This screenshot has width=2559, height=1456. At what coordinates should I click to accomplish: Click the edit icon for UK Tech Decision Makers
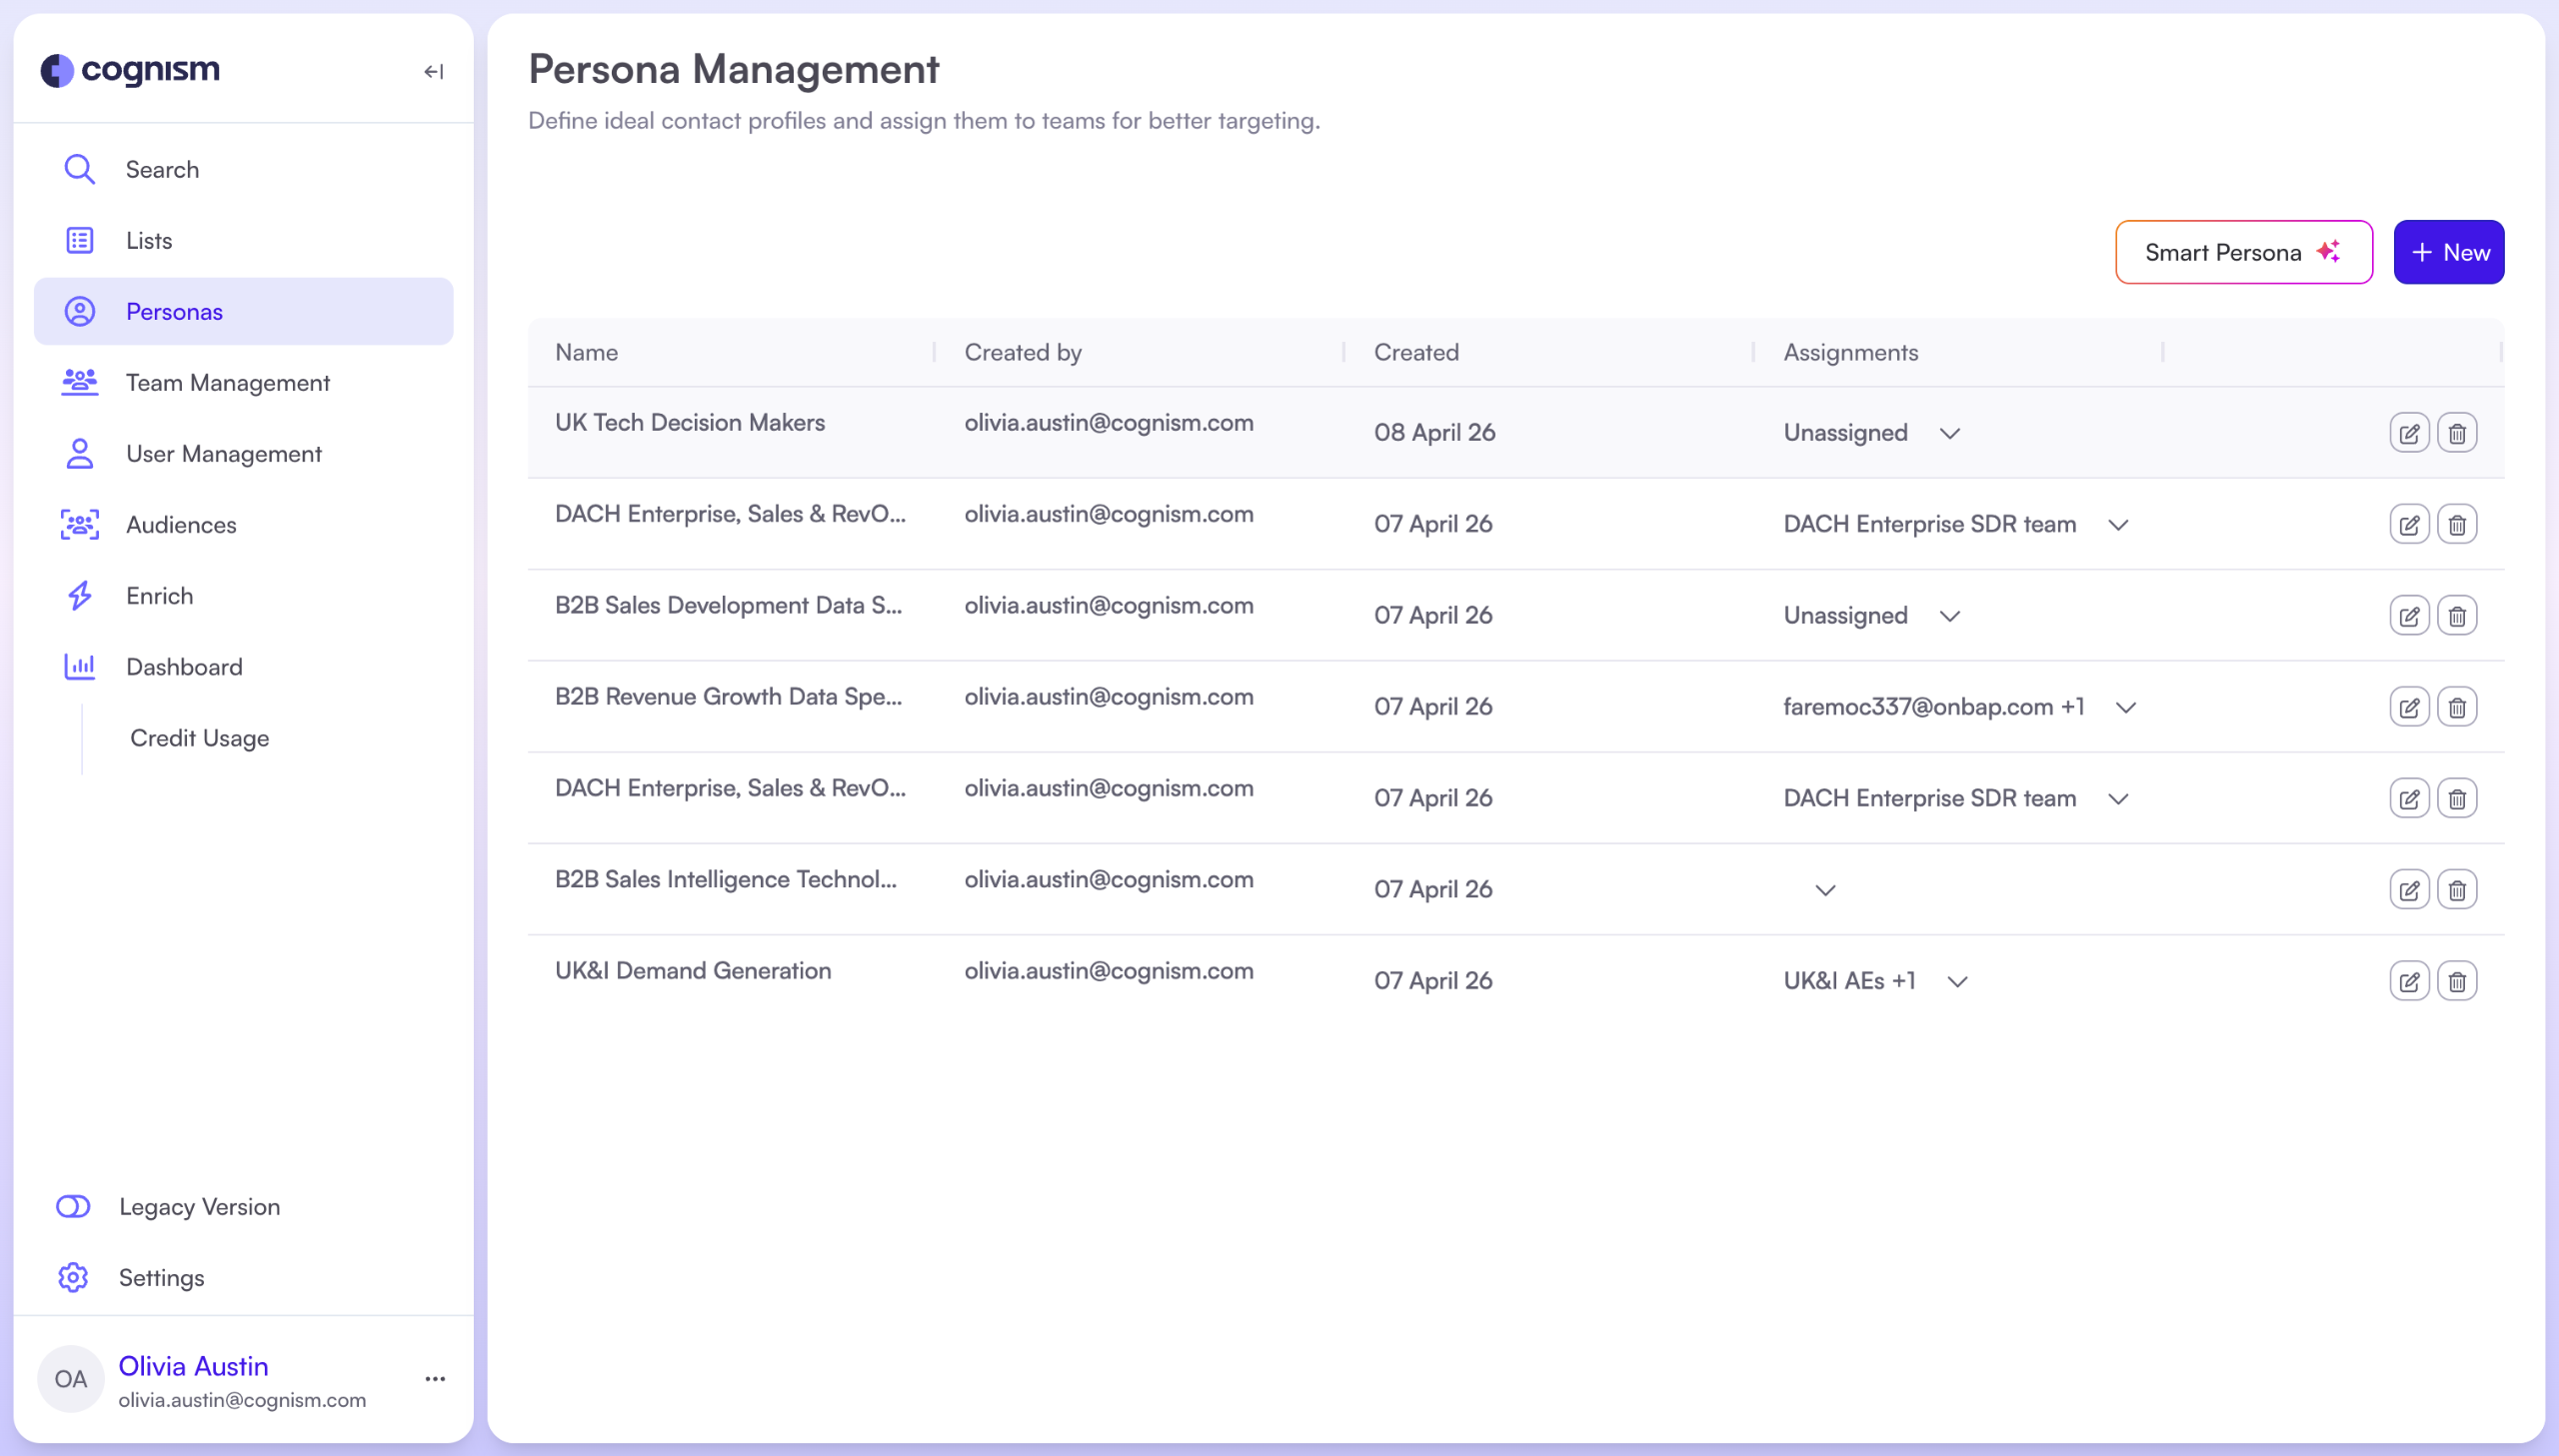coord(2408,433)
